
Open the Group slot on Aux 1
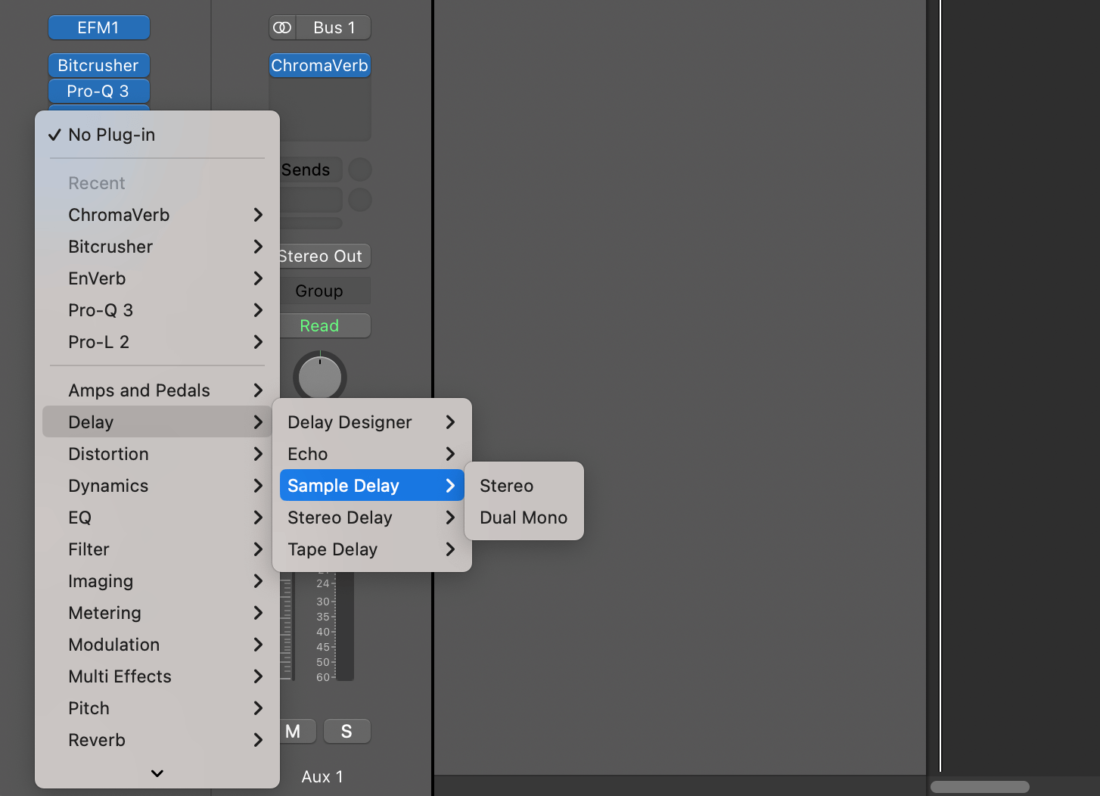tap(325, 291)
